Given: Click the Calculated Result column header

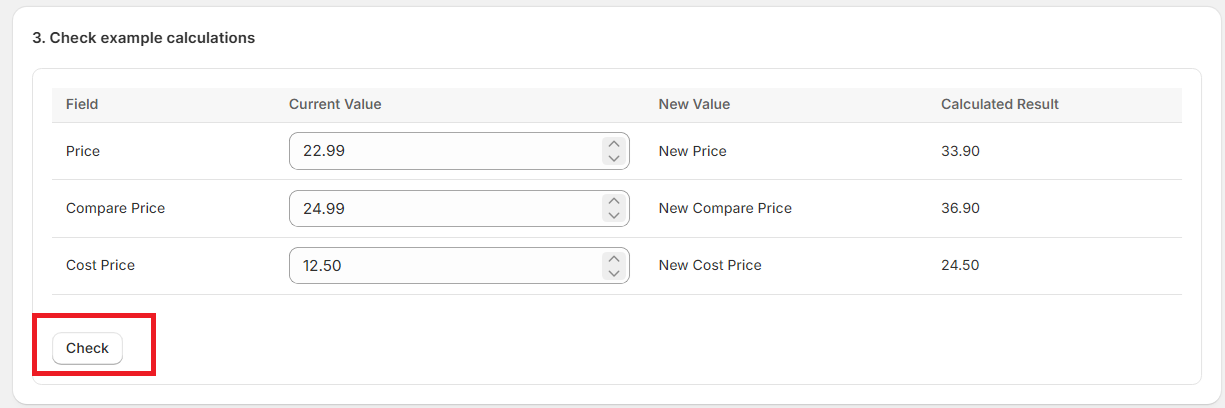Looking at the screenshot, I should pos(999,104).
